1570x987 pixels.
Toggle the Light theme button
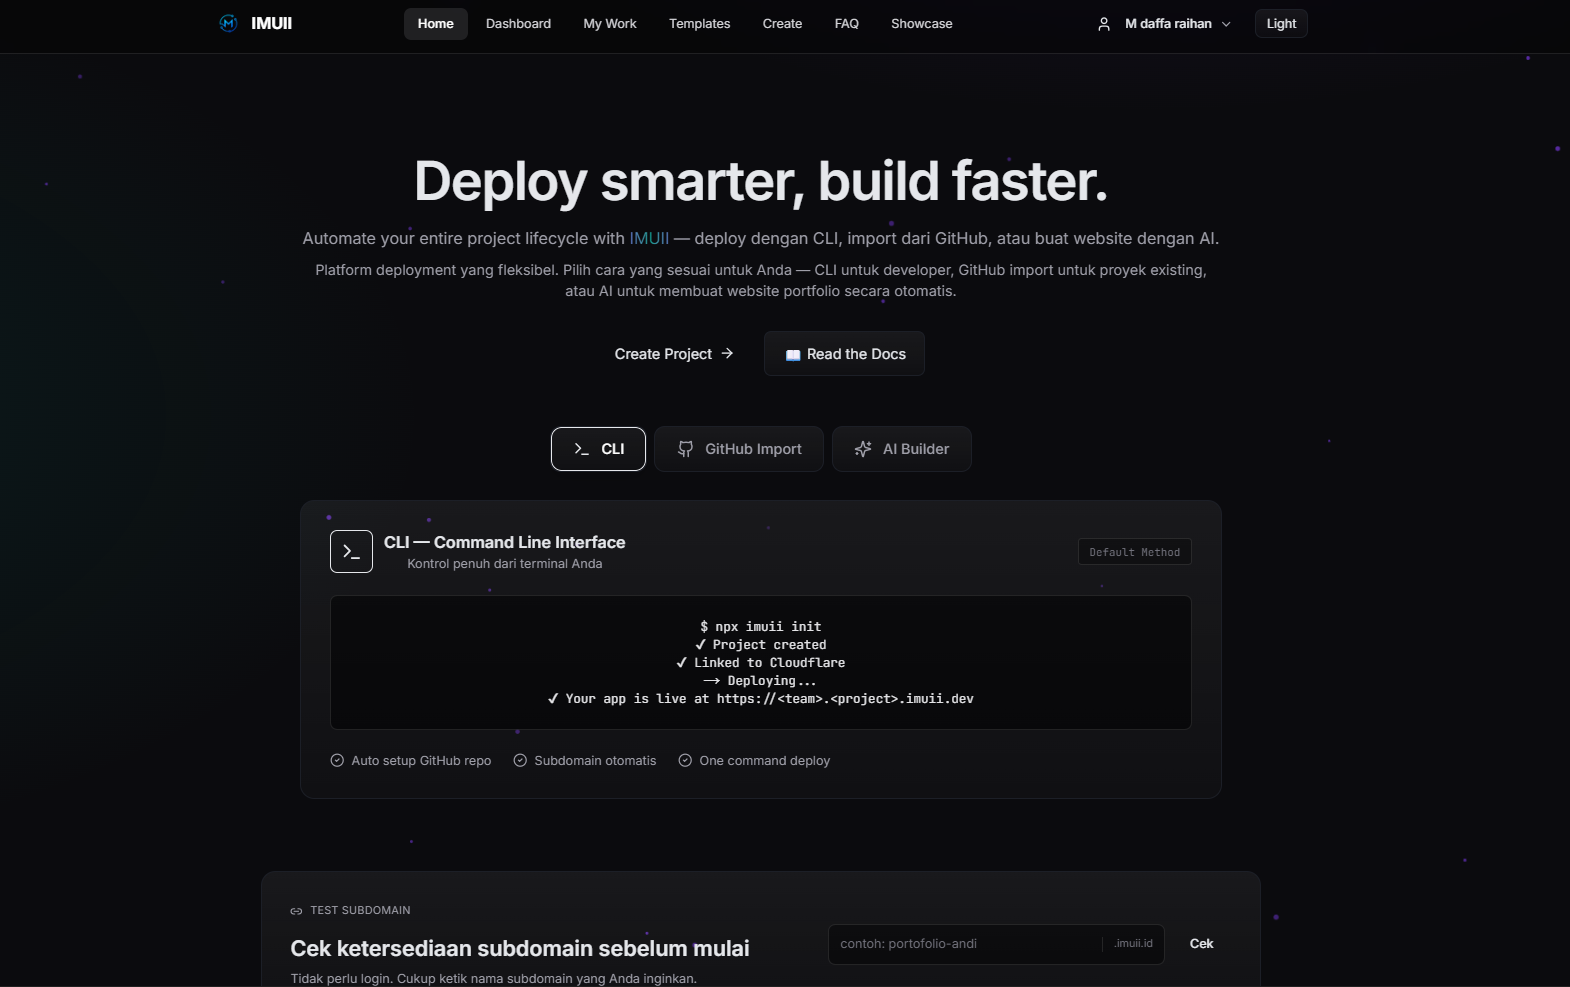pyautogui.click(x=1280, y=24)
